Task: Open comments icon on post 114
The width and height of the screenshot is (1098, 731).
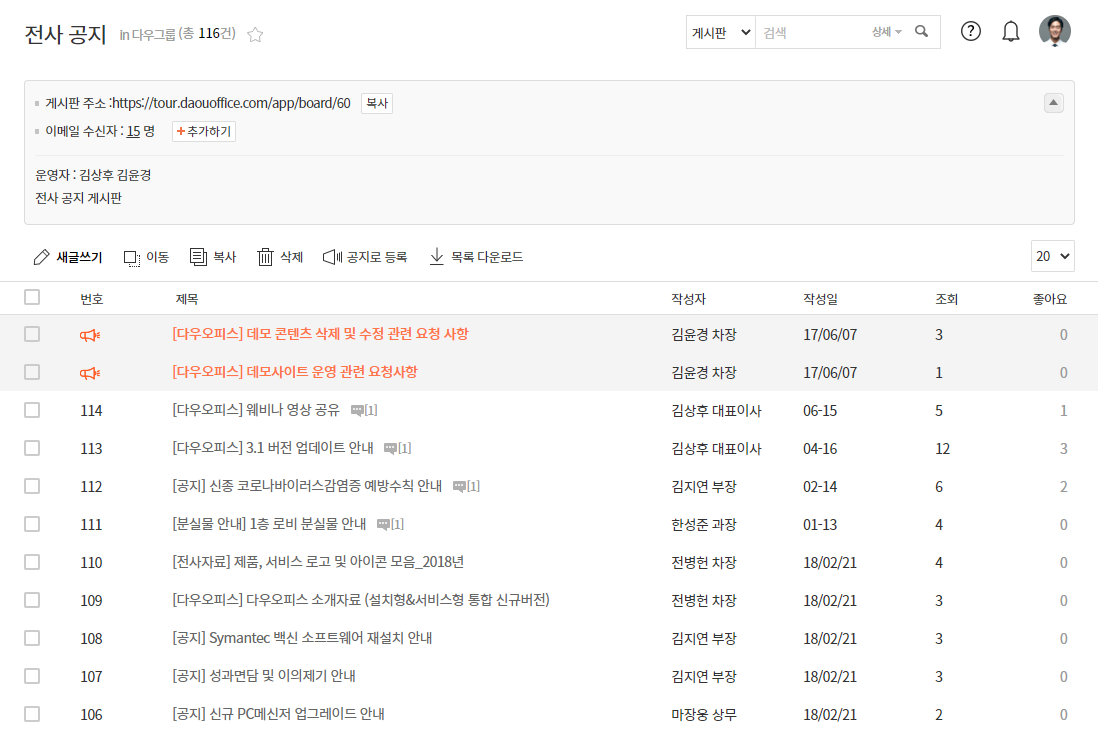Action: pos(357,410)
